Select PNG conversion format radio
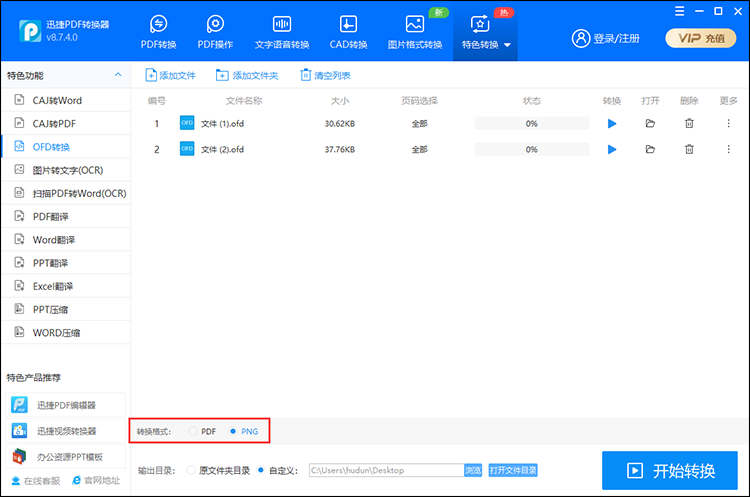Image resolution: width=750 pixels, height=497 pixels. [233, 431]
